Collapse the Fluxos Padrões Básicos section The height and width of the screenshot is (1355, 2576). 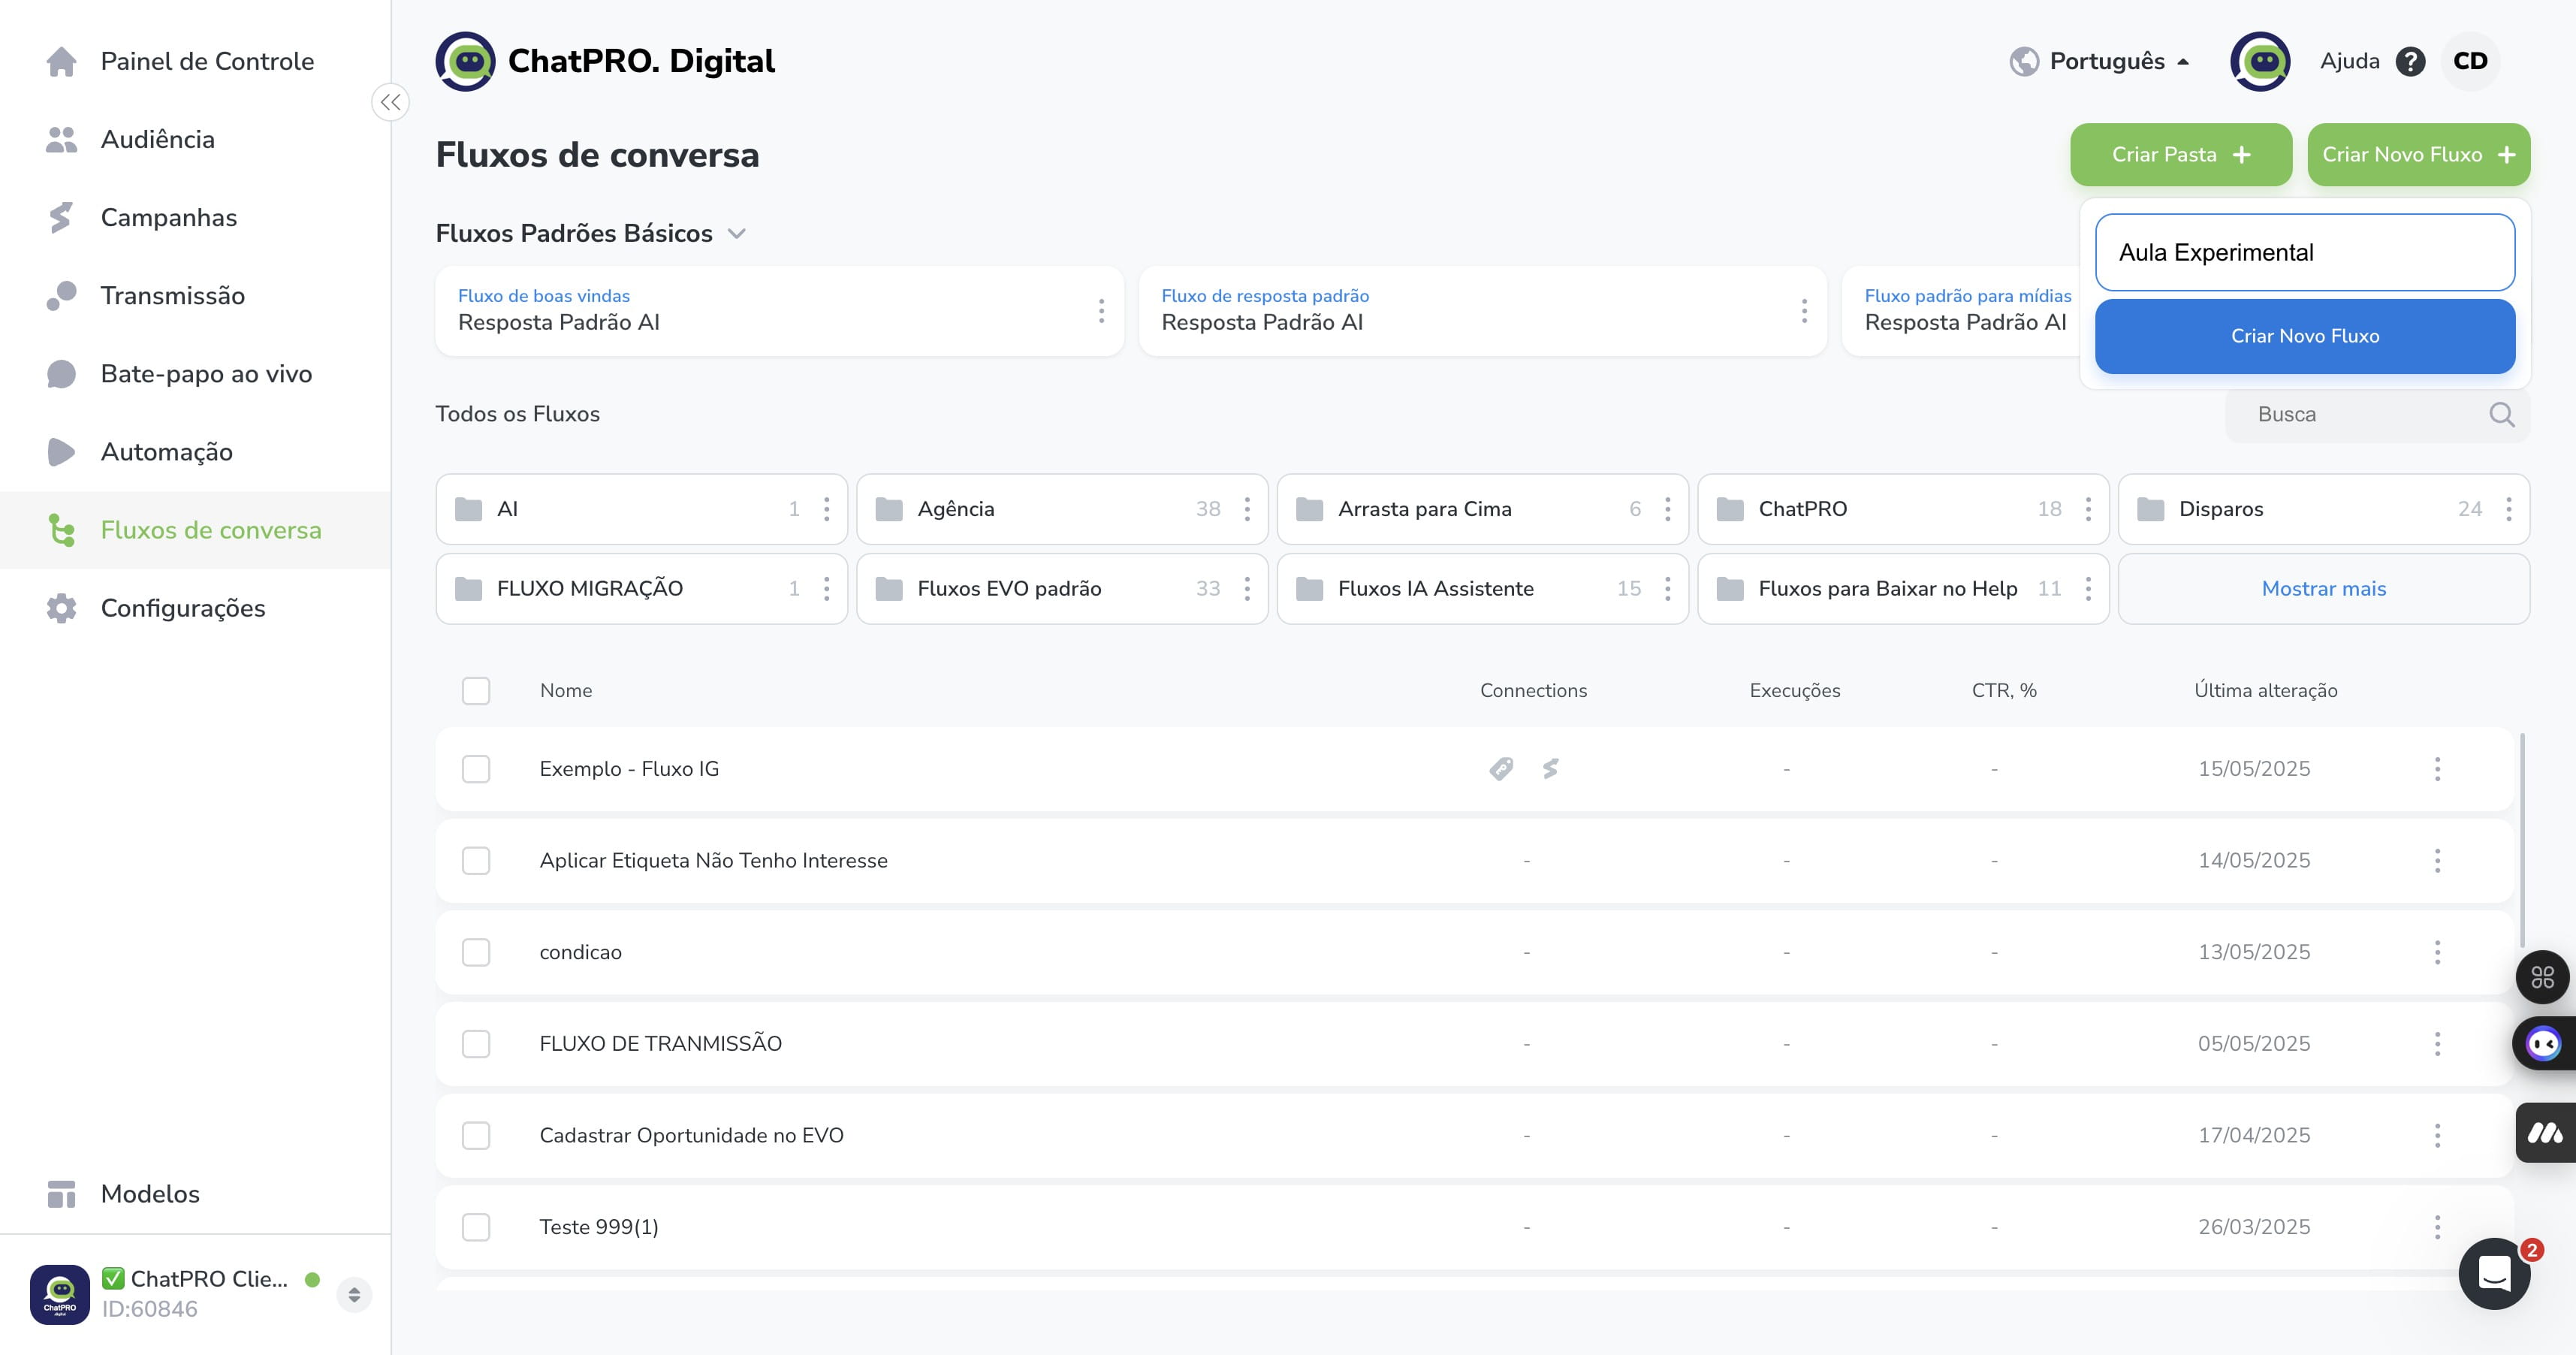point(737,234)
